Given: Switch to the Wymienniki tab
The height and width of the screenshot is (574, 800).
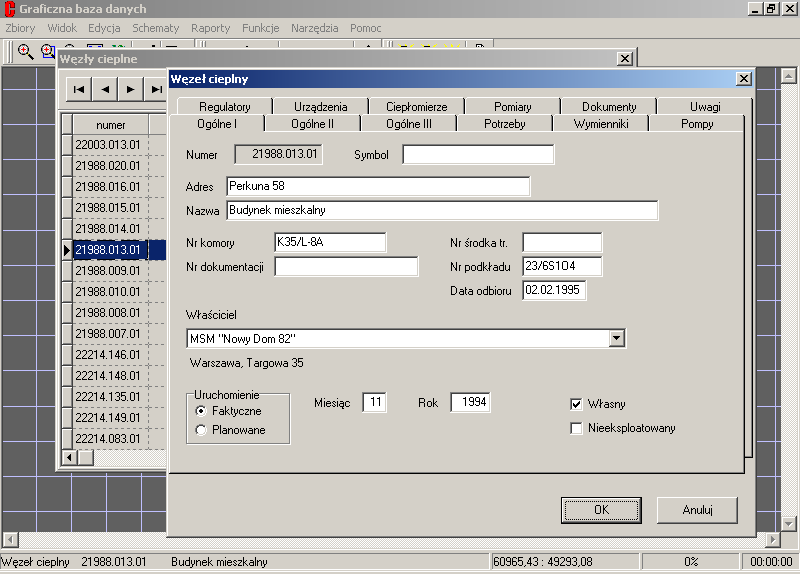Looking at the screenshot, I should click(600, 124).
